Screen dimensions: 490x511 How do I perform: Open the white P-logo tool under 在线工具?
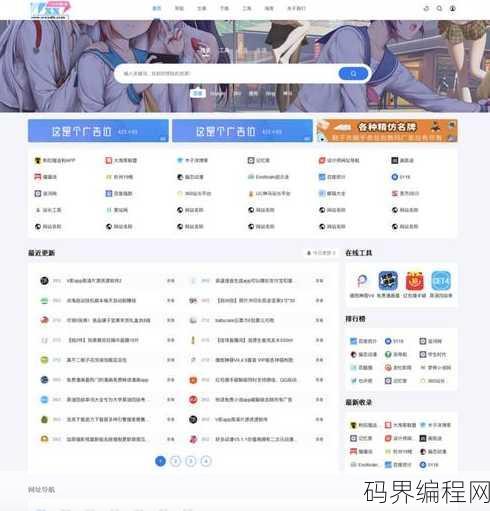[362, 281]
